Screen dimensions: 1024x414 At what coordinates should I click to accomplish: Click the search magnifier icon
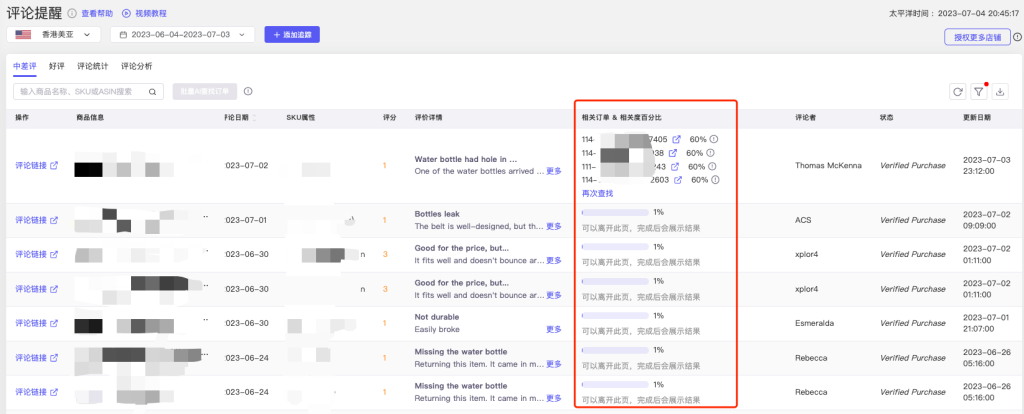click(x=153, y=92)
